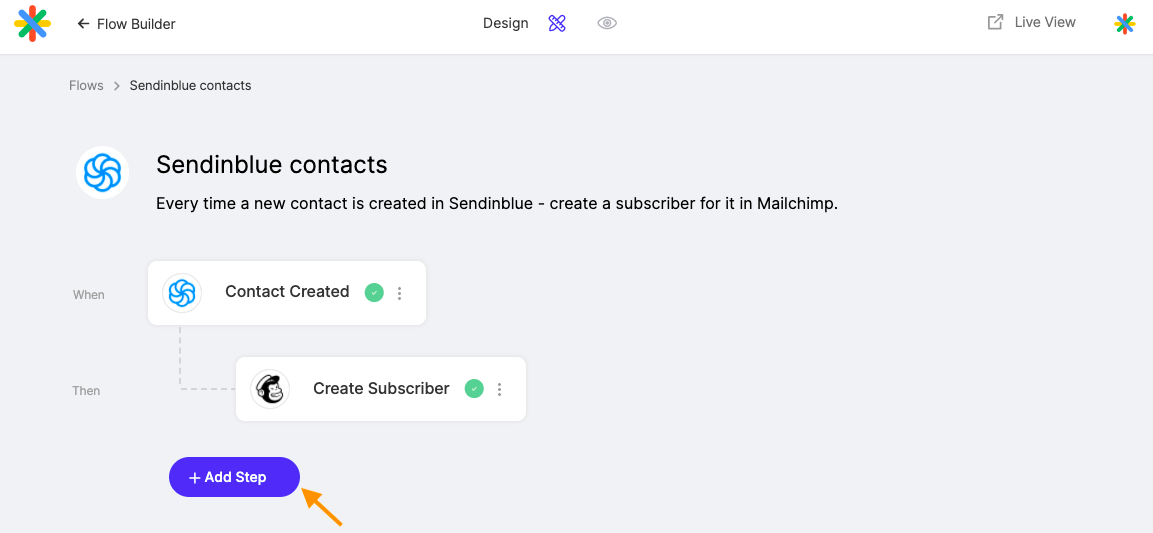Click green check status on Contact Created
This screenshot has height=533, width=1153.
[x=374, y=293]
